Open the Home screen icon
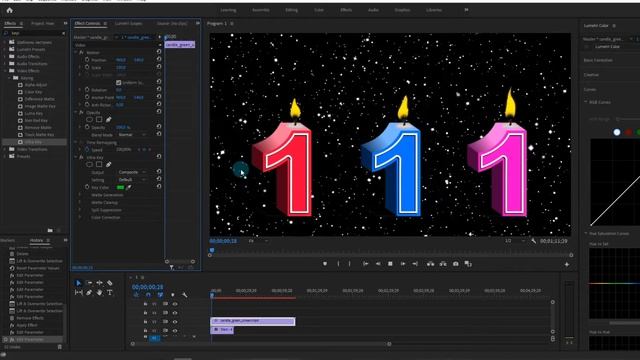This screenshot has width=640, height=360. (x=9, y=10)
